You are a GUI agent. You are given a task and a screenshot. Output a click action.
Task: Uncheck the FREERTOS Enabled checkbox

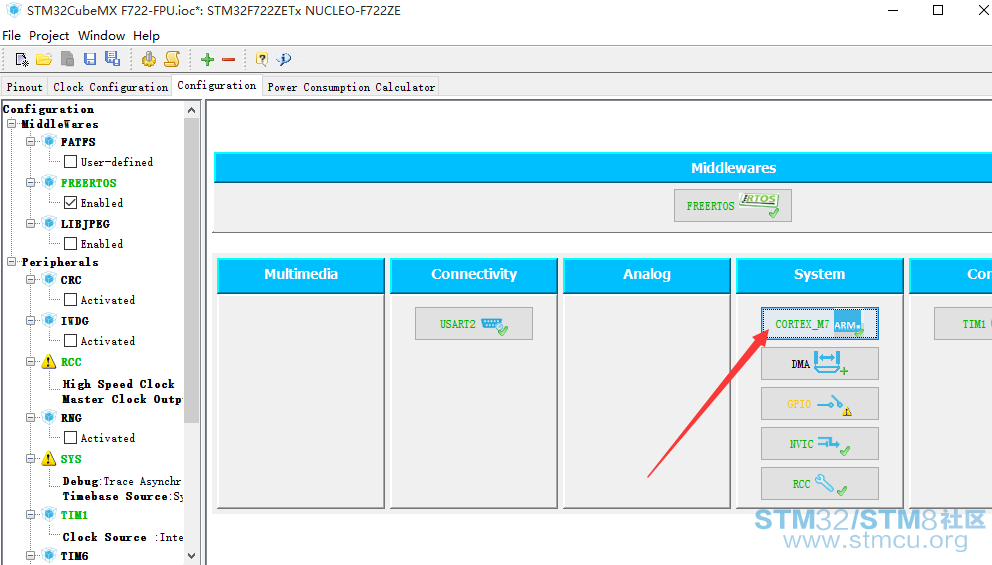click(71, 203)
